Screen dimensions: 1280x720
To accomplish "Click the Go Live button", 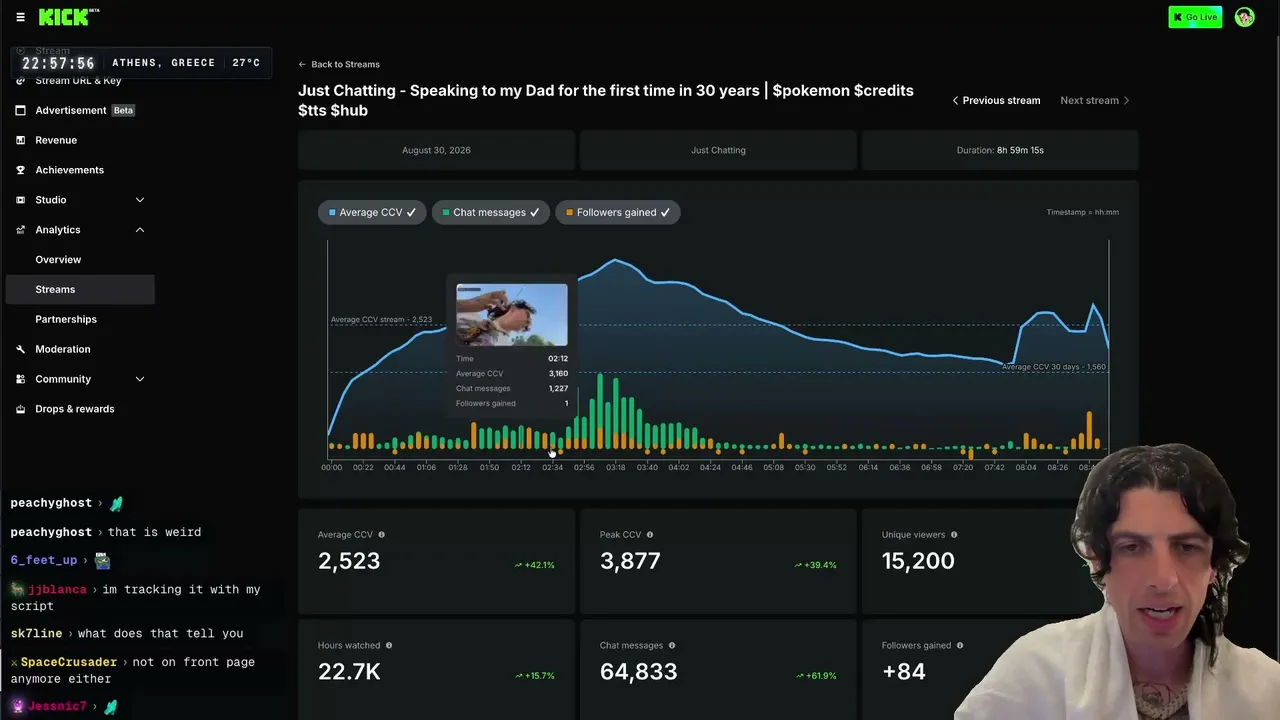I will 1195,17.
